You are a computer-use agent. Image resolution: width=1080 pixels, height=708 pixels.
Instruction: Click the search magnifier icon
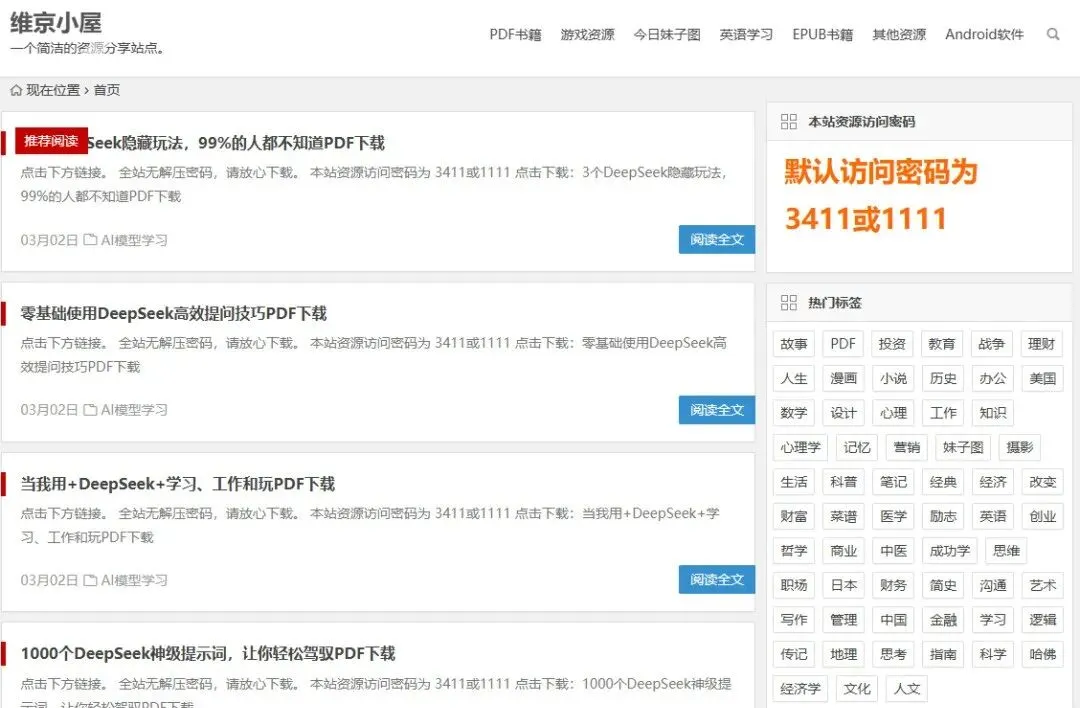click(1052, 34)
